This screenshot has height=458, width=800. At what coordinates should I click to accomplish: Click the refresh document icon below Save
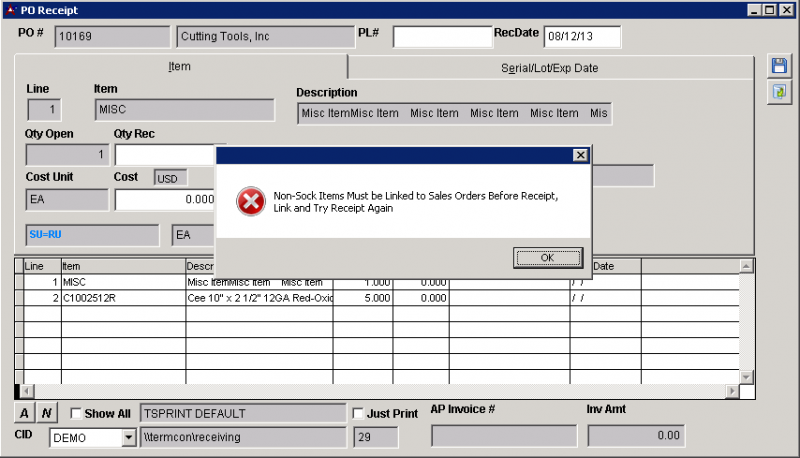click(778, 92)
